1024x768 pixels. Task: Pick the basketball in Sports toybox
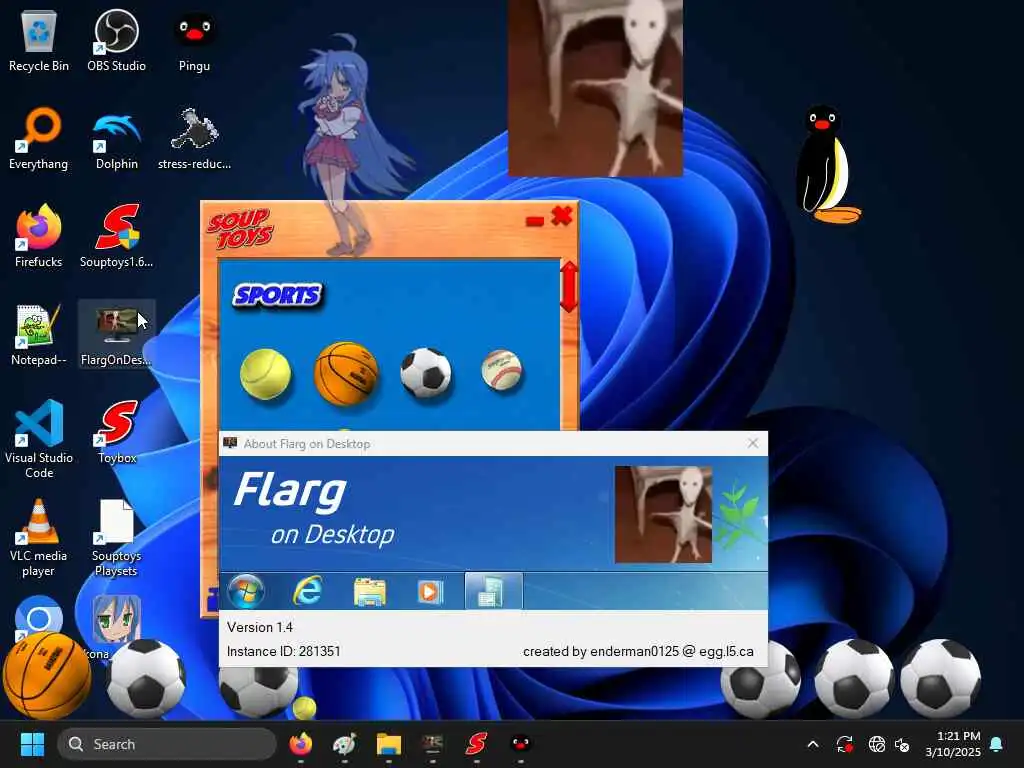[x=346, y=373]
